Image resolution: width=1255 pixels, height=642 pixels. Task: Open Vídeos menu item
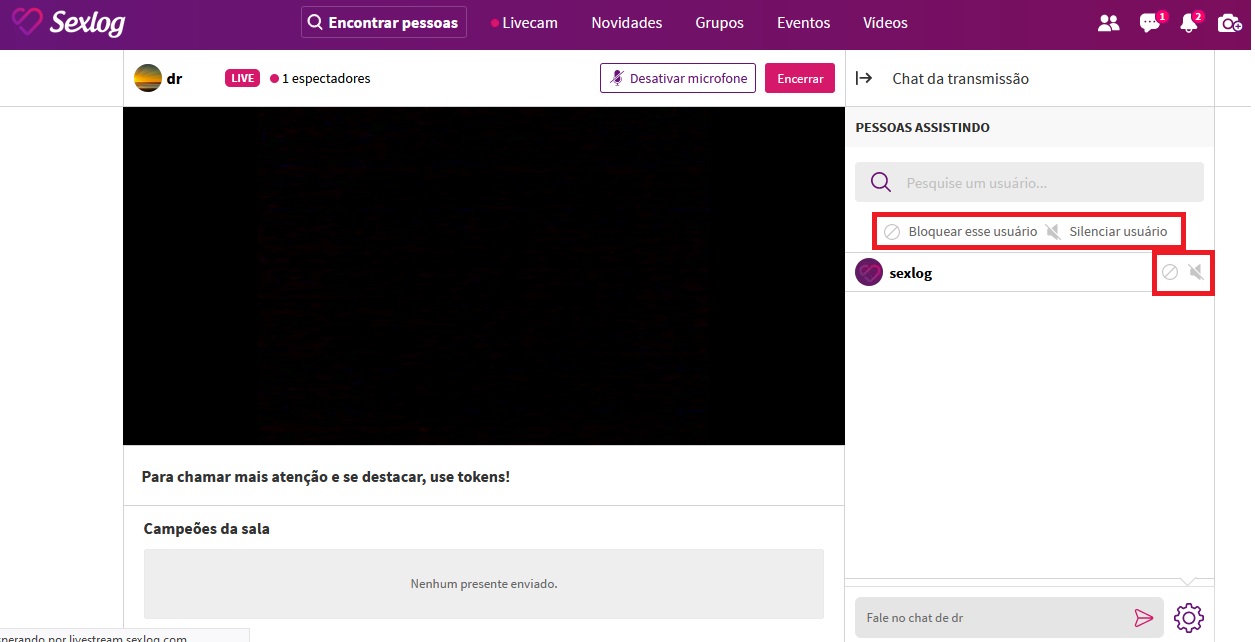pos(885,22)
